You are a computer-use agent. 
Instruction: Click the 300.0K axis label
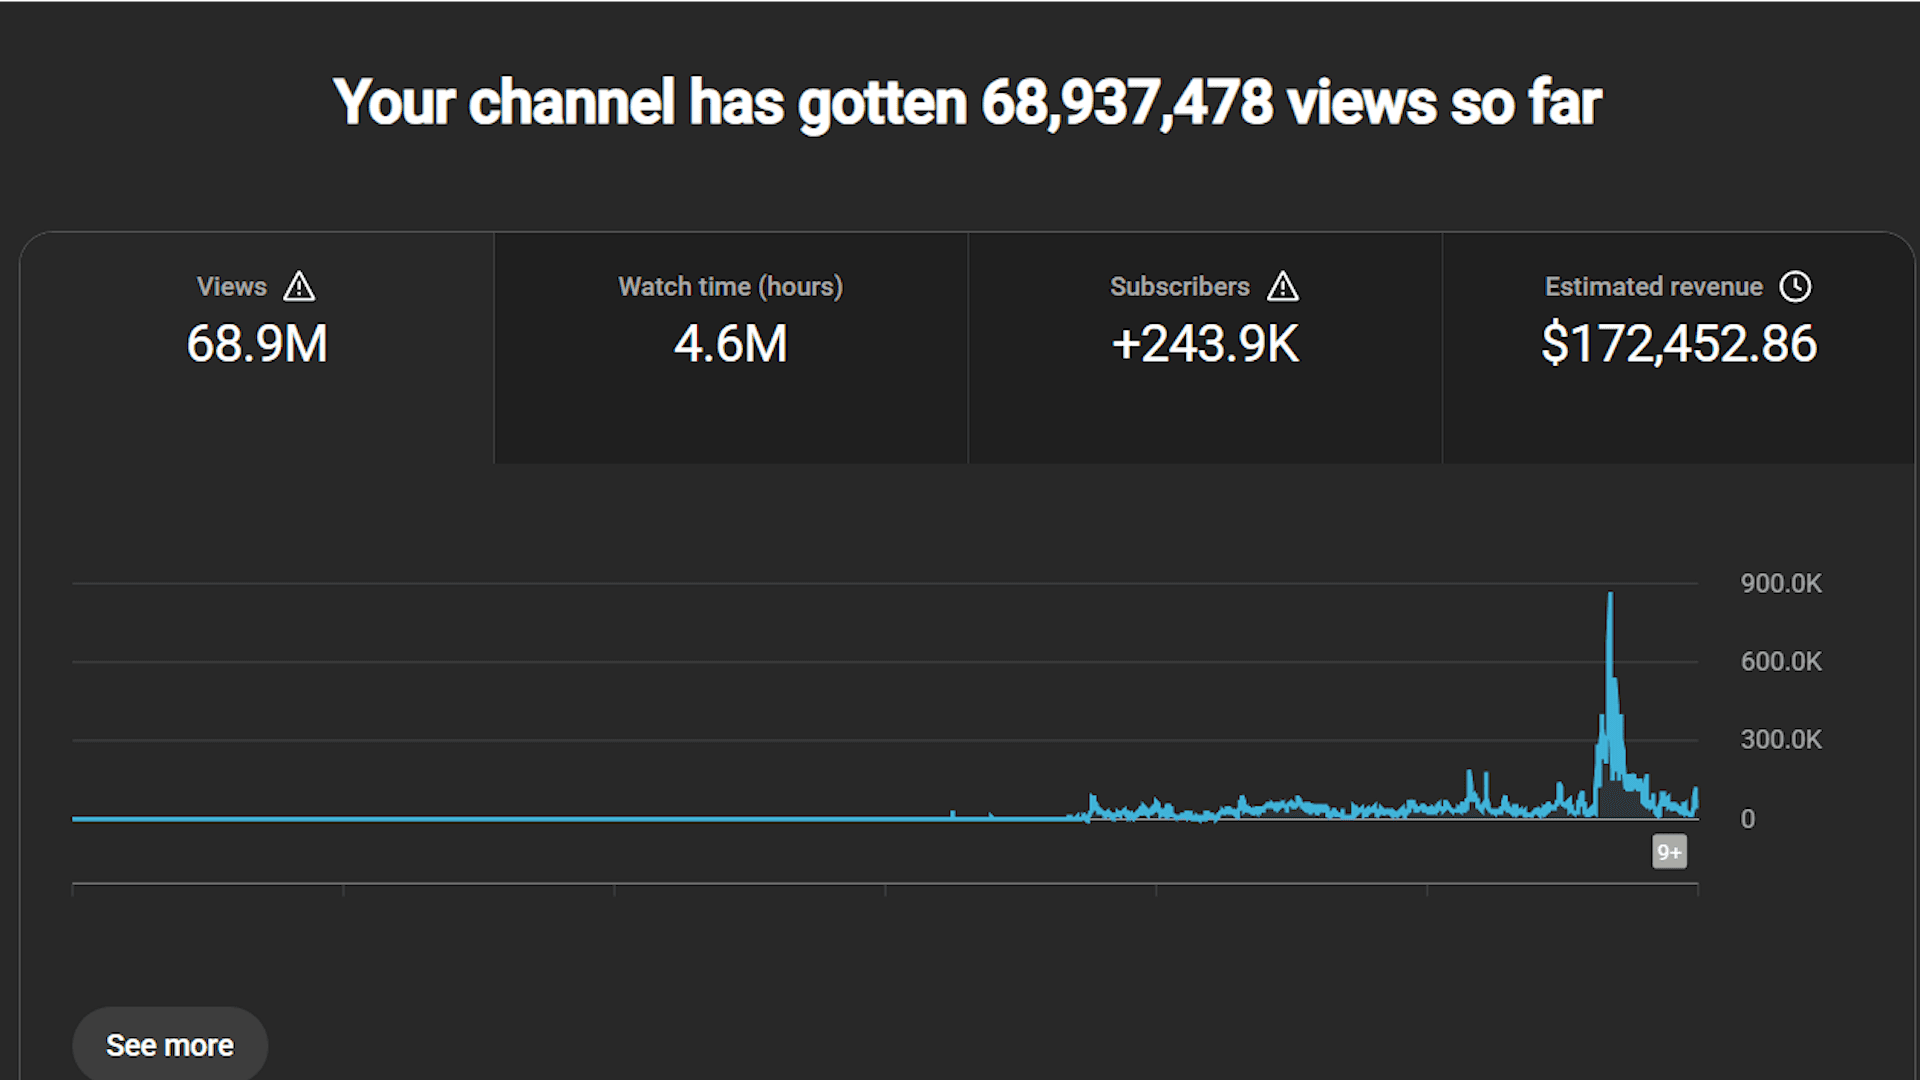pyautogui.click(x=1781, y=739)
